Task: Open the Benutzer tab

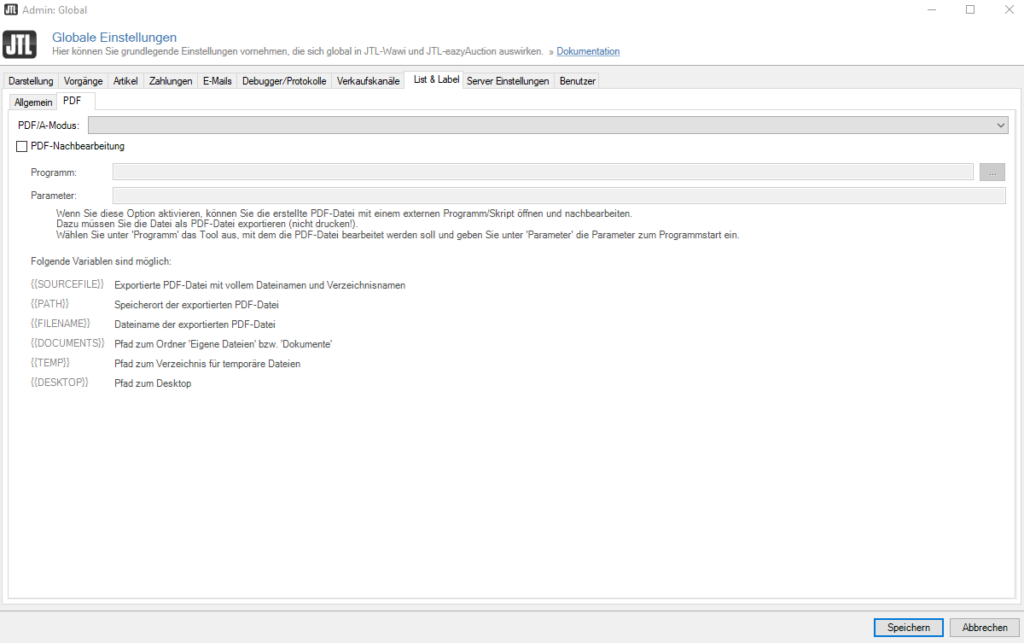Action: (577, 81)
